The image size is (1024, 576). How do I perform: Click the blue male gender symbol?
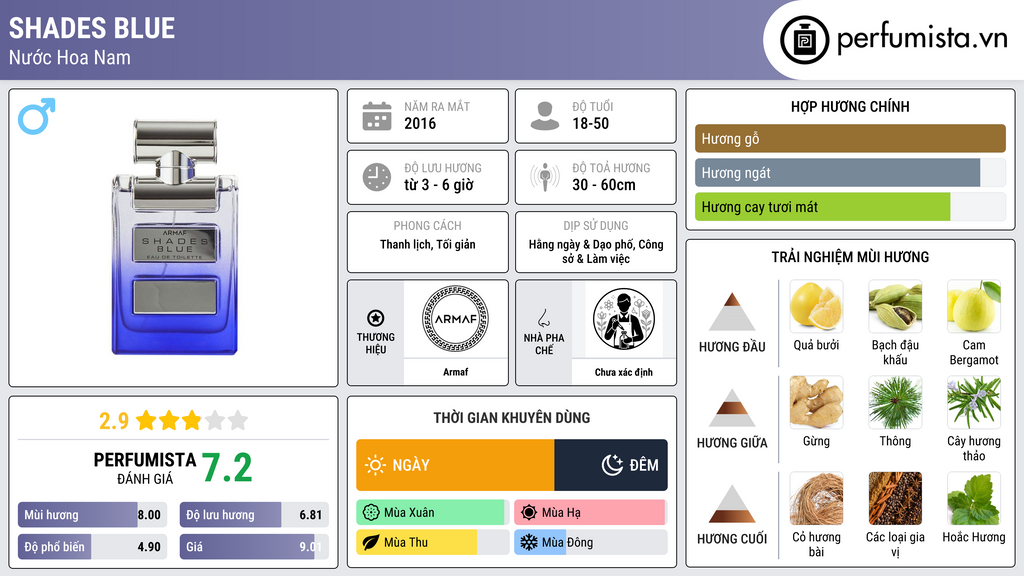tap(37, 116)
